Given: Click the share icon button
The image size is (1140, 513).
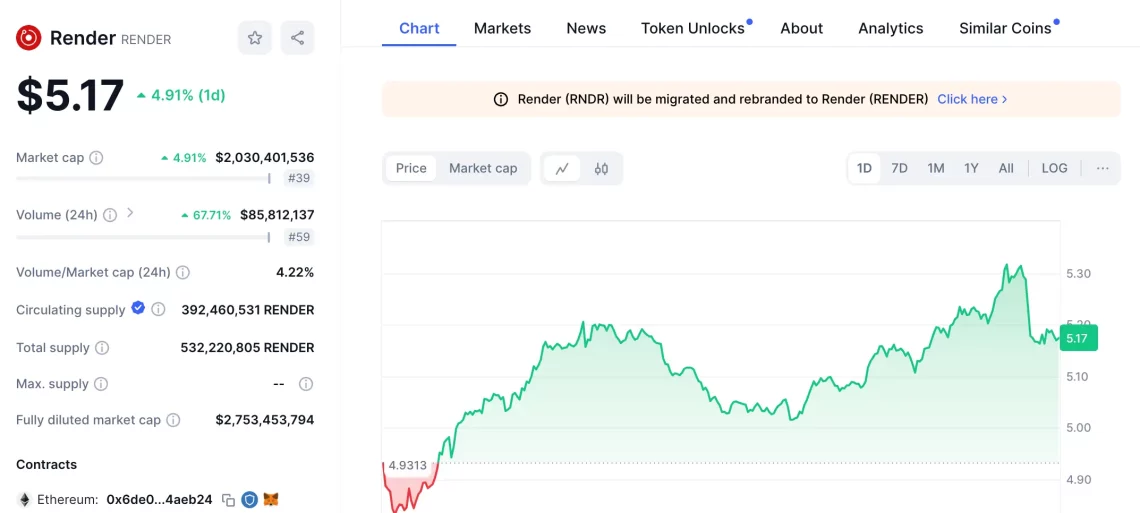Looking at the screenshot, I should [297, 38].
